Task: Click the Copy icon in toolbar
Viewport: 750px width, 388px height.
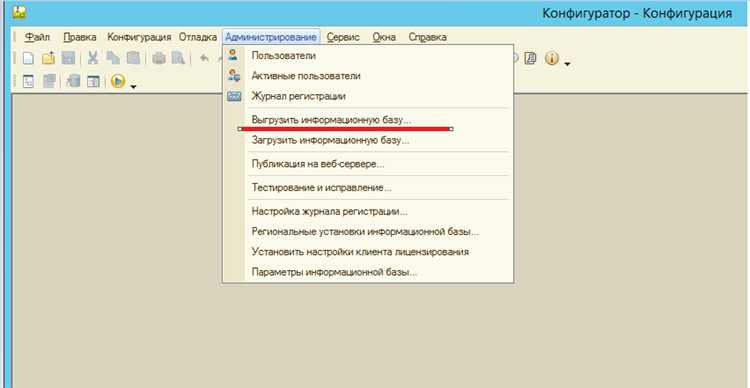Action: click(113, 58)
